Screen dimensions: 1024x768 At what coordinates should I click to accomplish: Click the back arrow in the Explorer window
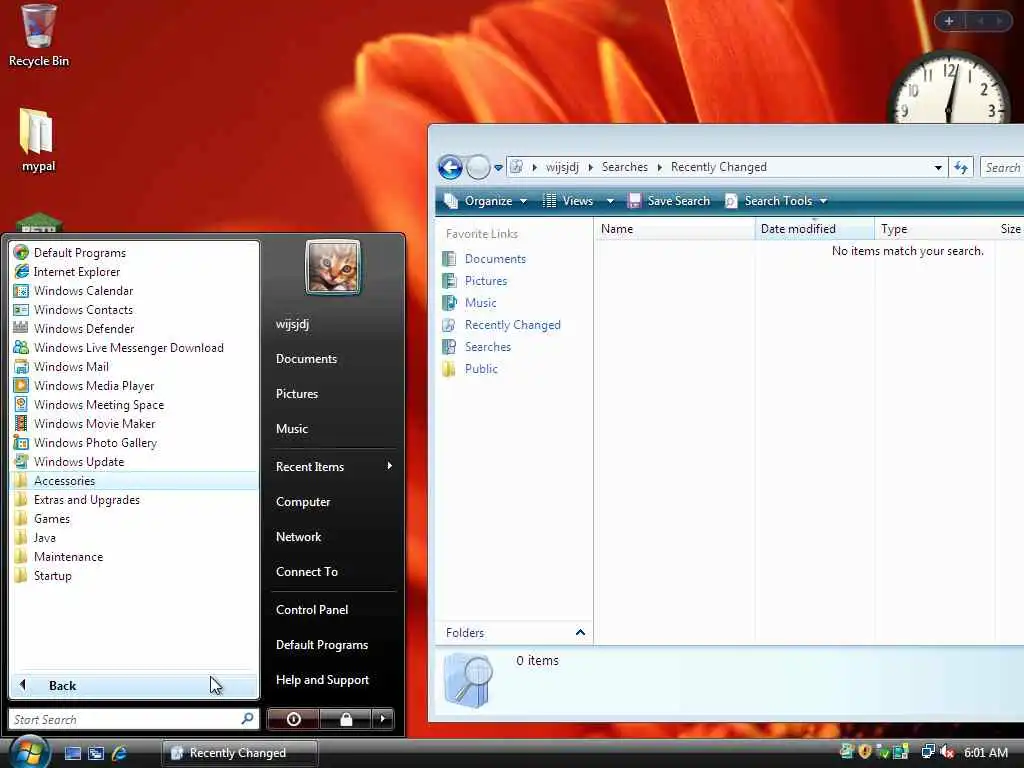click(450, 167)
